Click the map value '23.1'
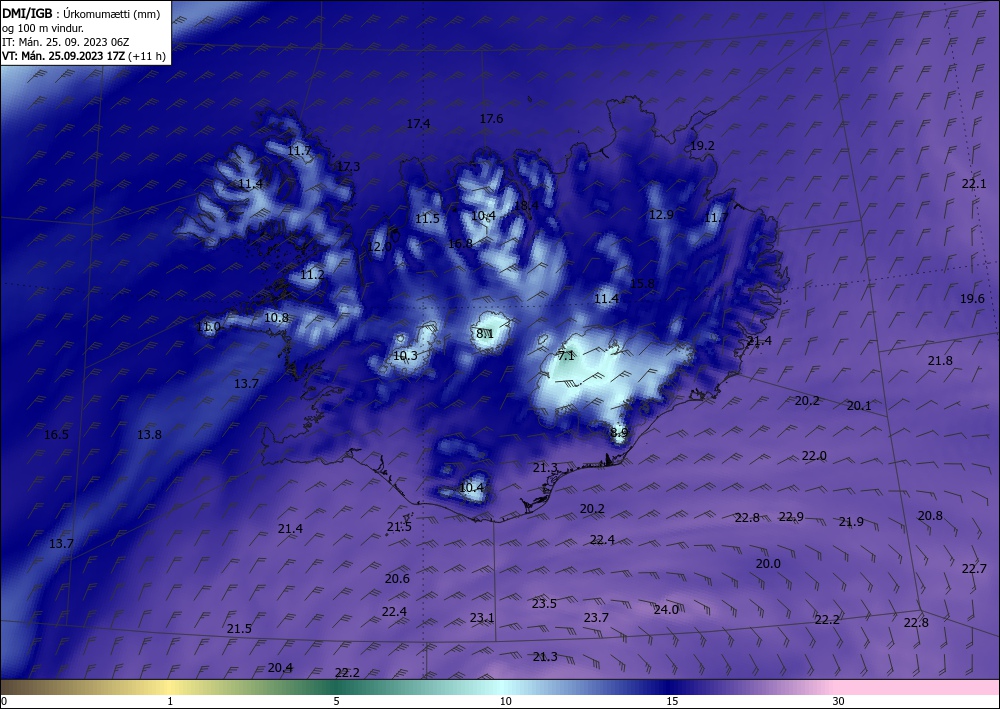This screenshot has width=1000, height=709. coord(482,617)
